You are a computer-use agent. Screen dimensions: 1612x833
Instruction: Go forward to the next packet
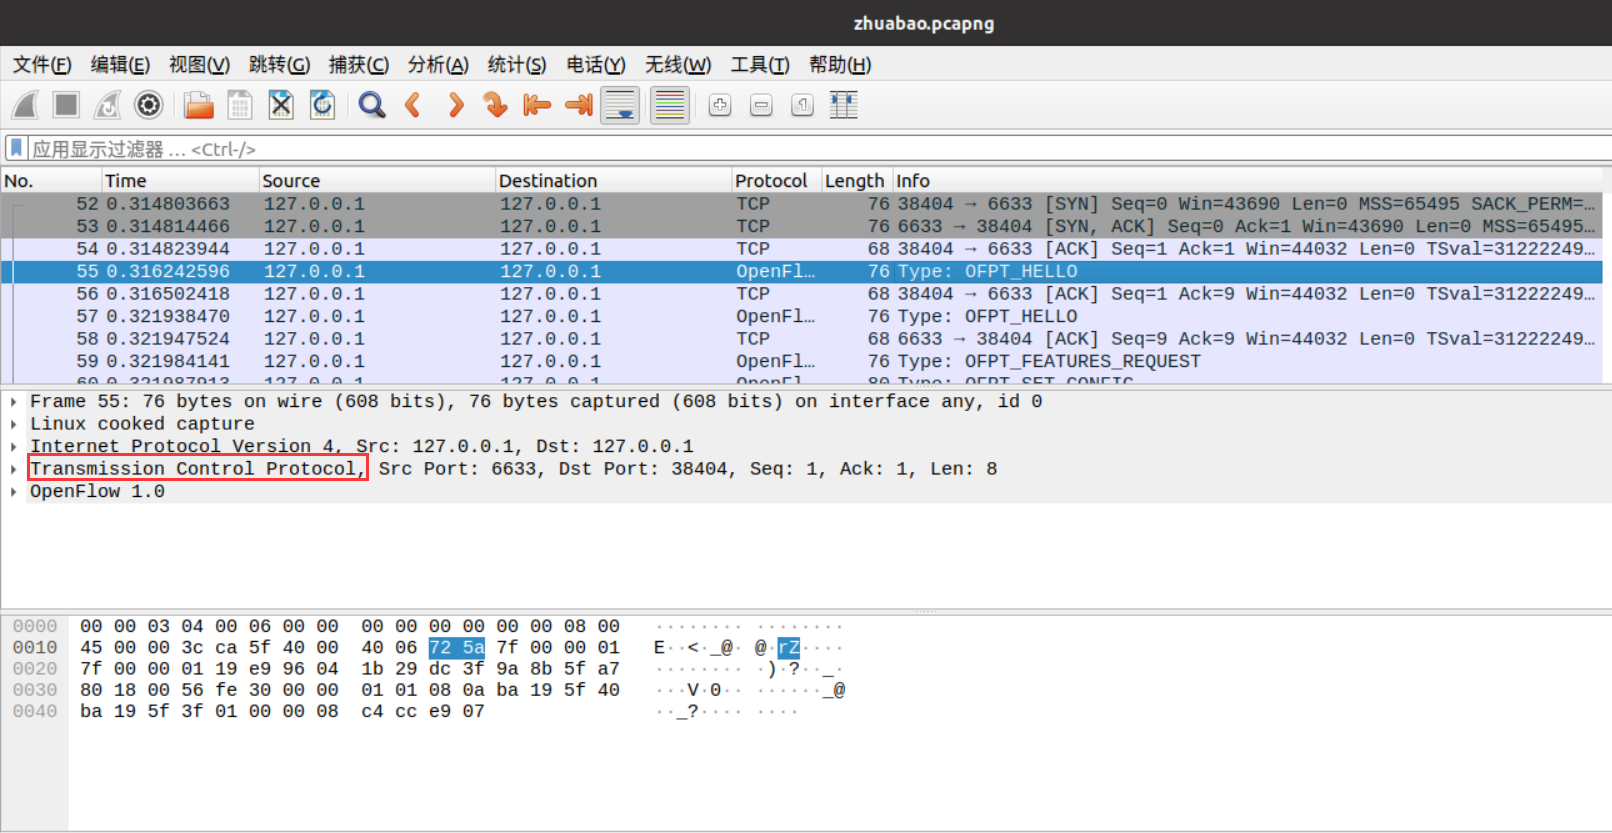pos(455,105)
